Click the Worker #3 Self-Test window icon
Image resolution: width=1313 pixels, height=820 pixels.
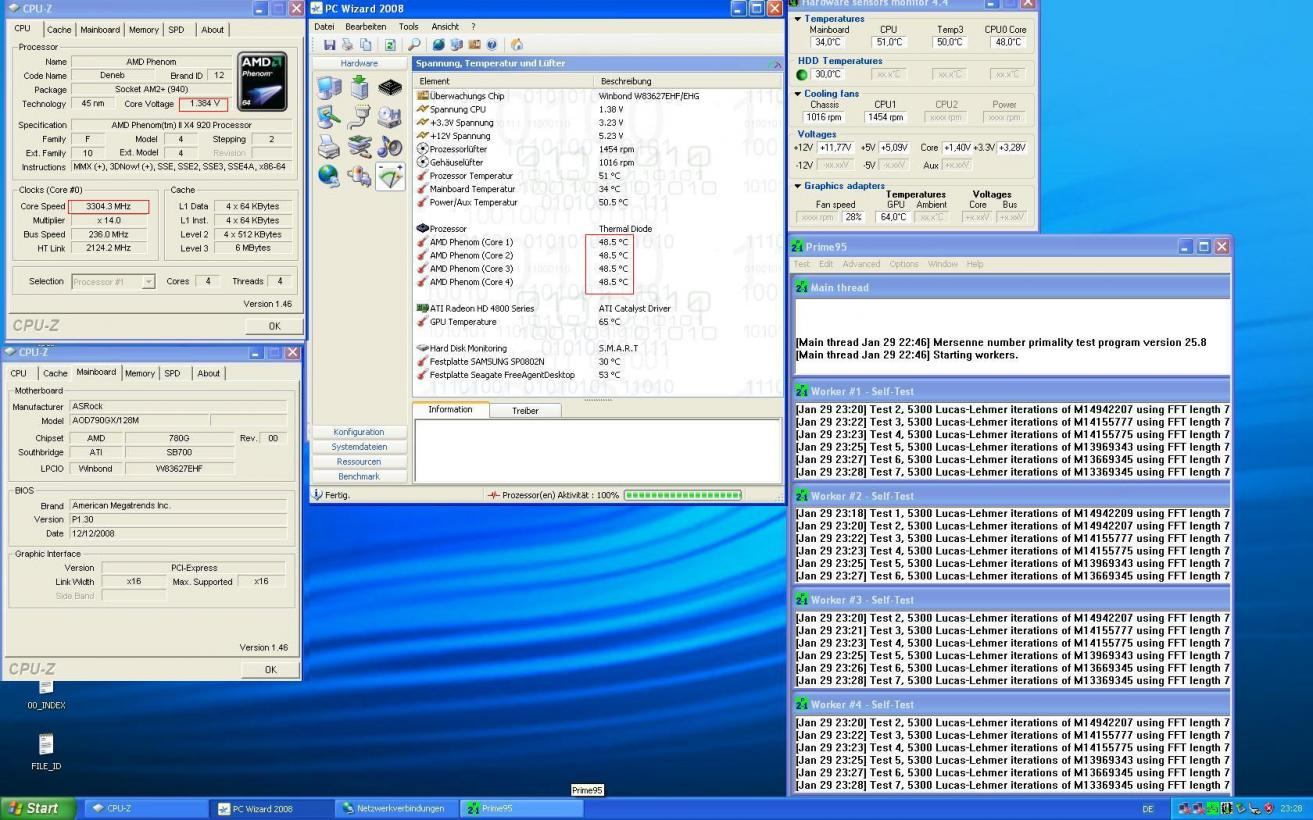point(802,600)
